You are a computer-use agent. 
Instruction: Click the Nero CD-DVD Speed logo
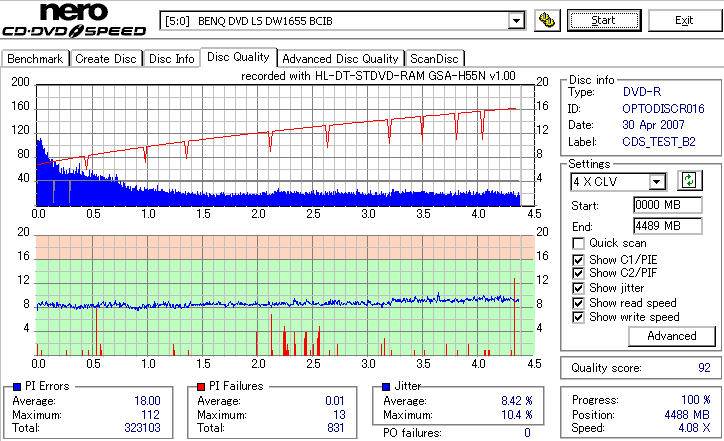click(74, 20)
